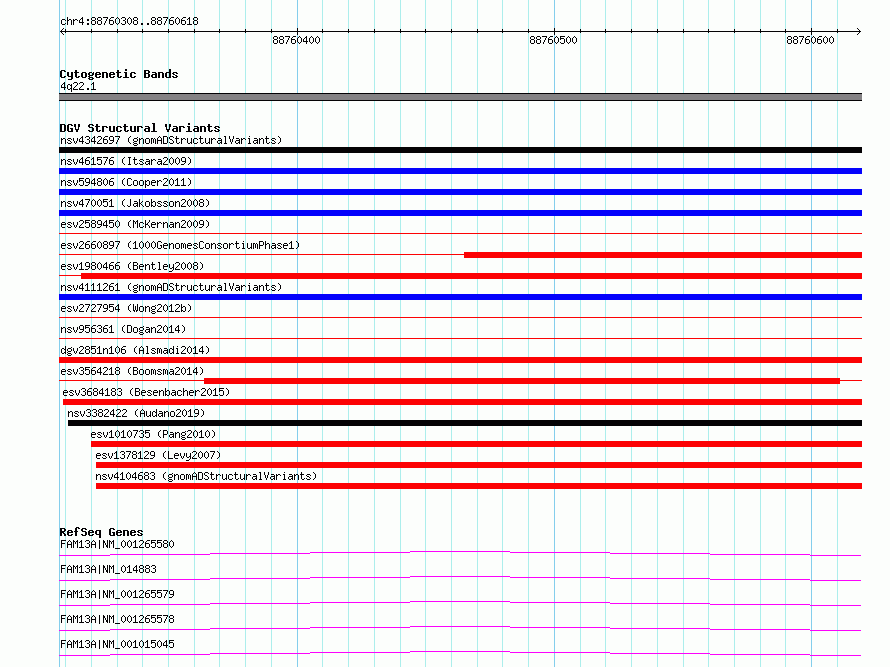Open transcript FAM13A|NM_001265579
Image resolution: width=890 pixels, height=667 pixels.
click(117, 594)
